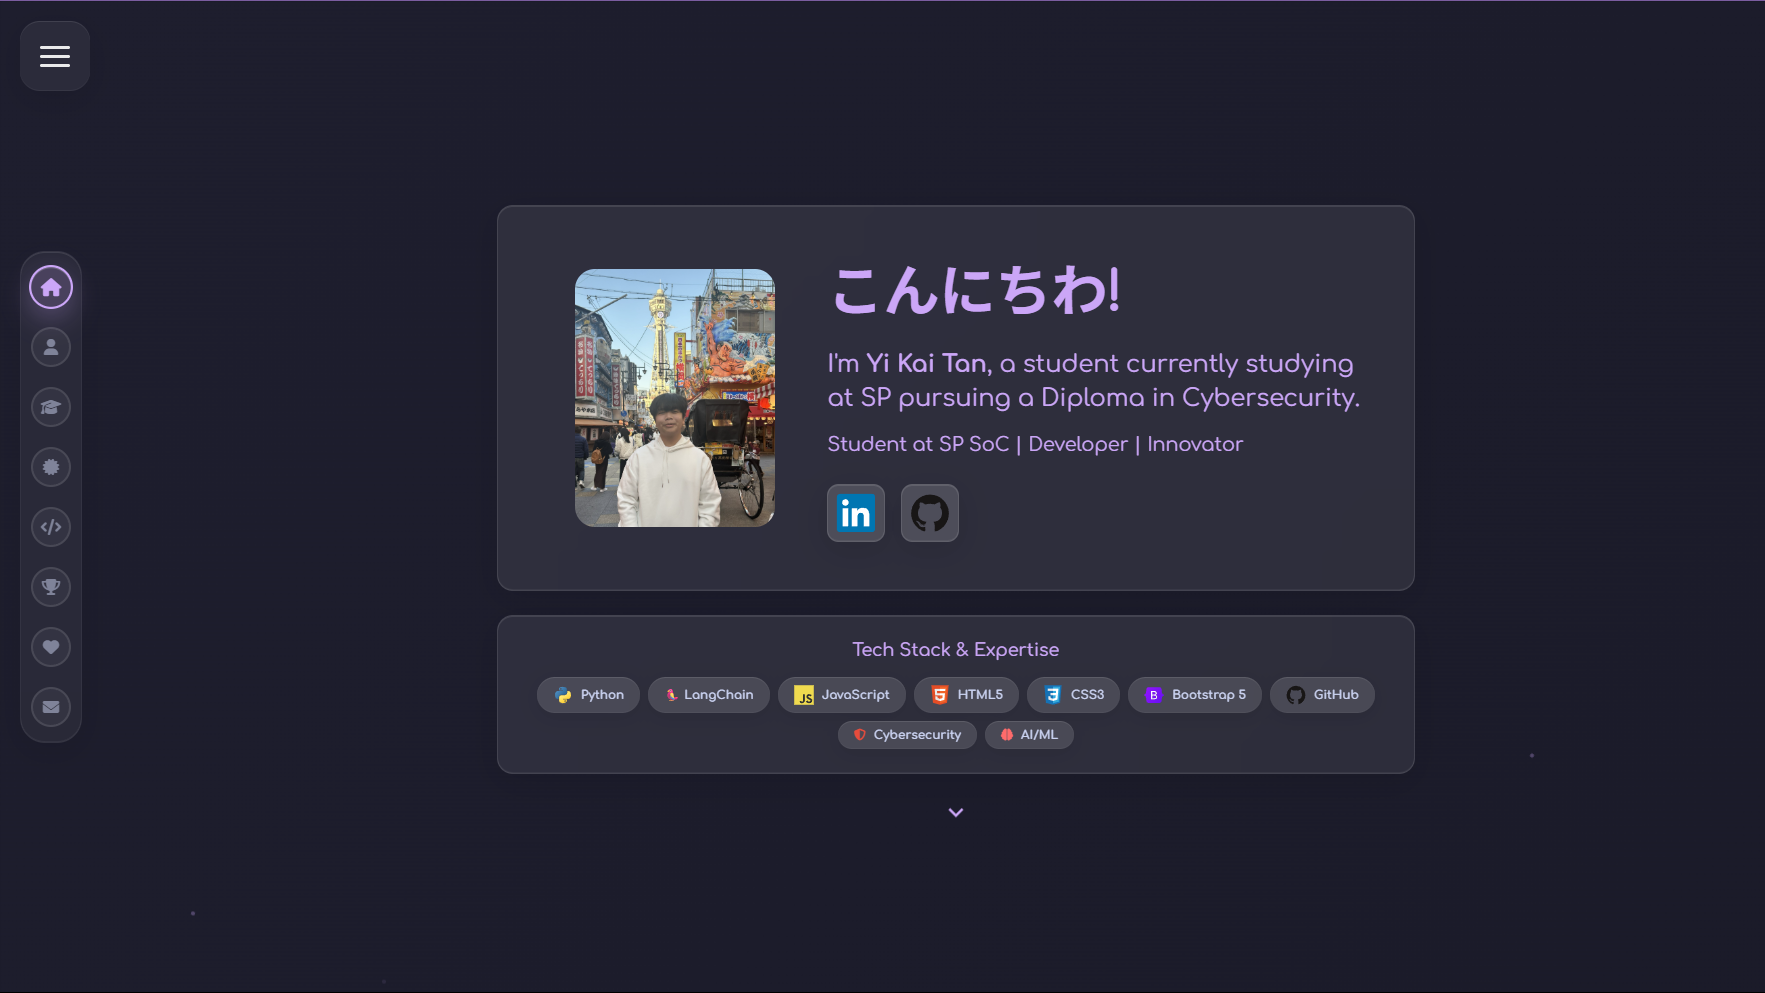The image size is (1765, 993).
Task: Jump to the code brackets projects icon
Action: 51,527
